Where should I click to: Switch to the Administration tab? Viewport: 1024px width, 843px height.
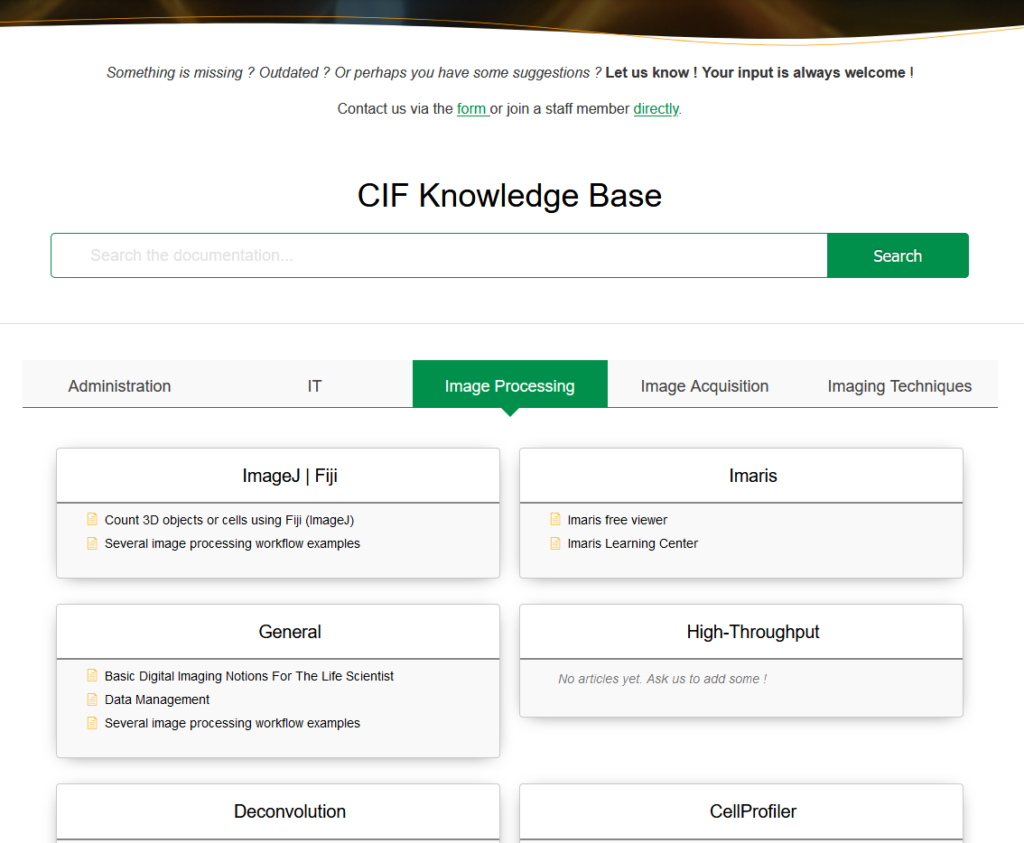click(119, 386)
